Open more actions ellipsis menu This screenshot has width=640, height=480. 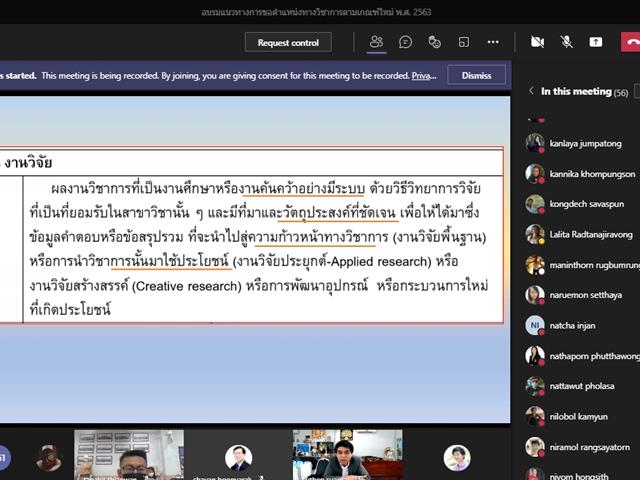pyautogui.click(x=493, y=42)
